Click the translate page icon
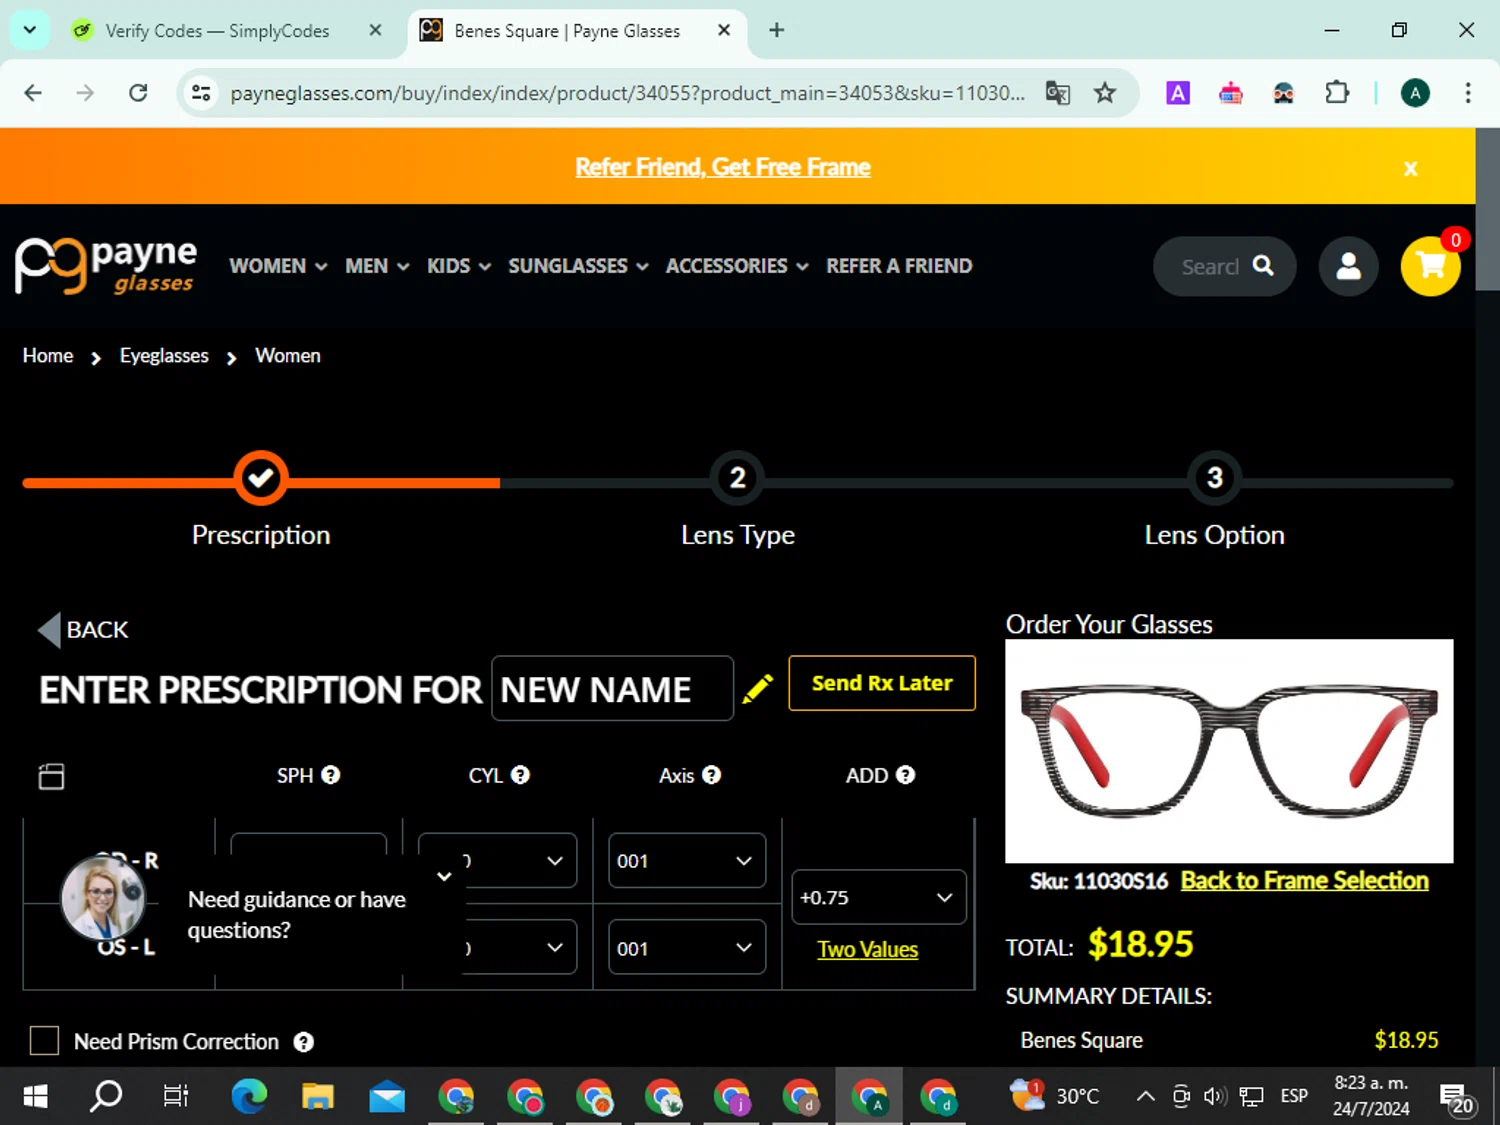 pos(1057,93)
